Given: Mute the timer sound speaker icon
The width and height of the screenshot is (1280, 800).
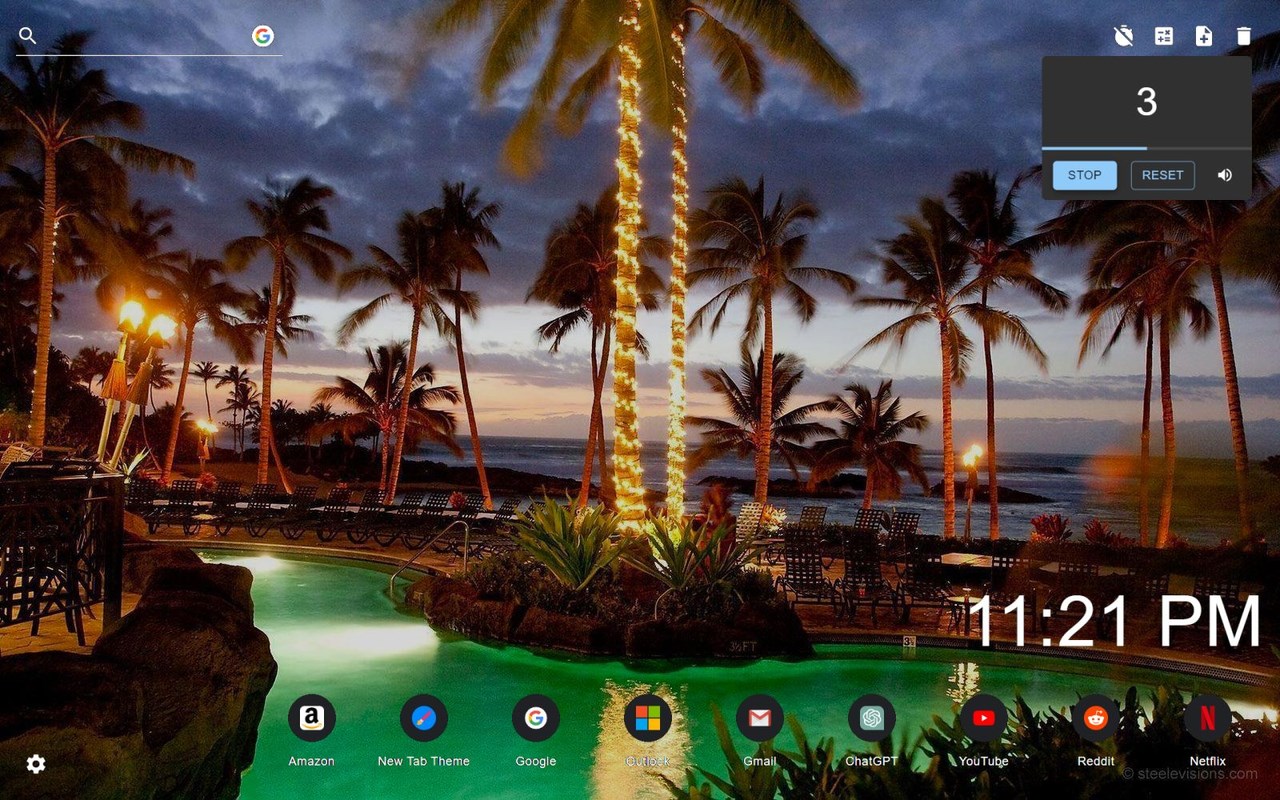Looking at the screenshot, I should point(1225,175).
